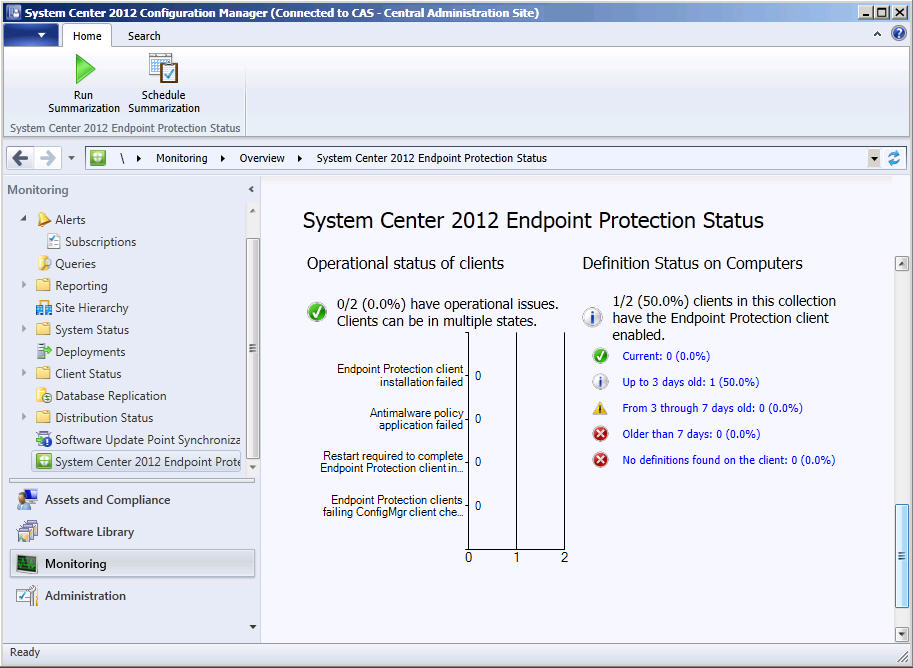Select the Queries folder icon
The height and width of the screenshot is (668, 913).
coord(44,263)
